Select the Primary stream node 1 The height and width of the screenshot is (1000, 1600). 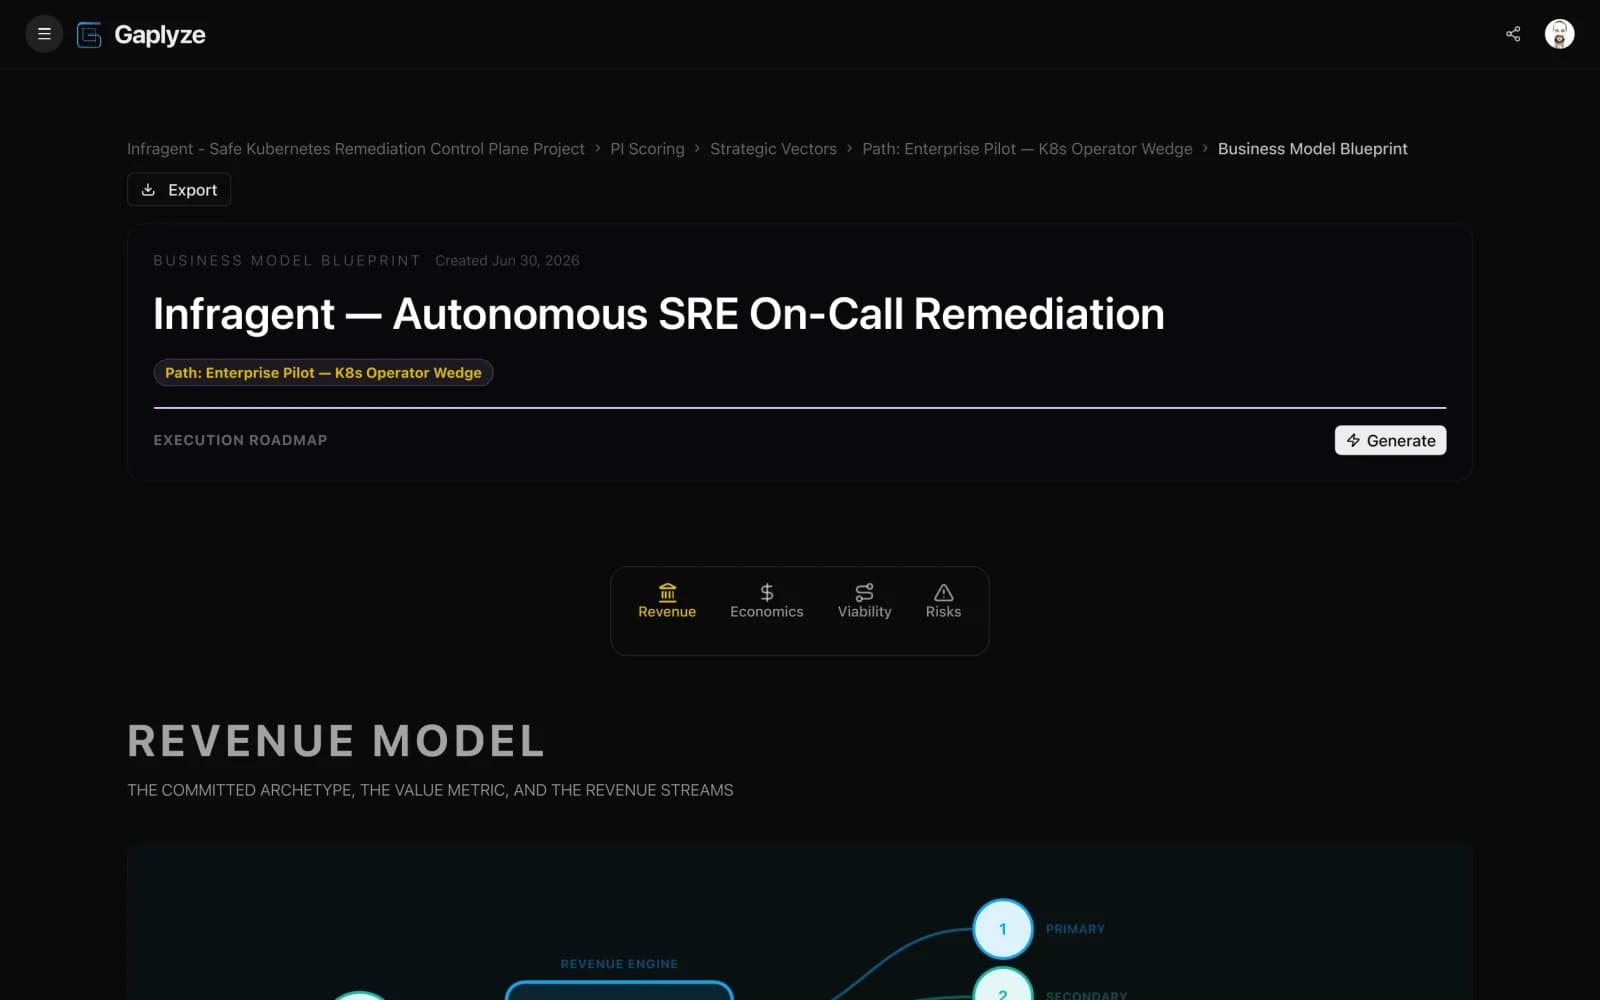point(1003,929)
